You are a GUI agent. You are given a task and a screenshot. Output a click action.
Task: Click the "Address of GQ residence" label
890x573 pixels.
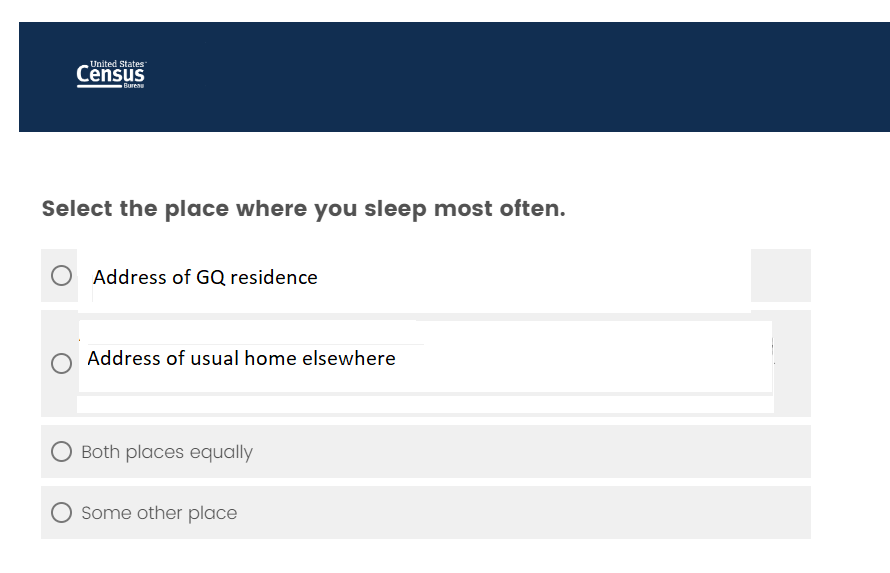205,278
